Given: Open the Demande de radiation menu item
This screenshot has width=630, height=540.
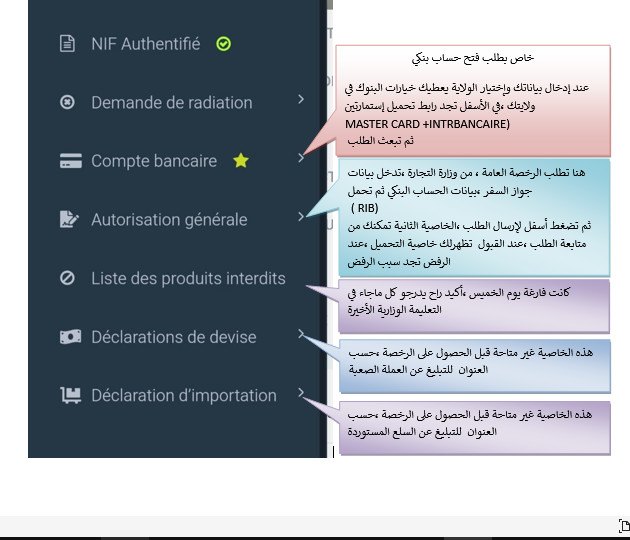Looking at the screenshot, I should click(x=172, y=102).
